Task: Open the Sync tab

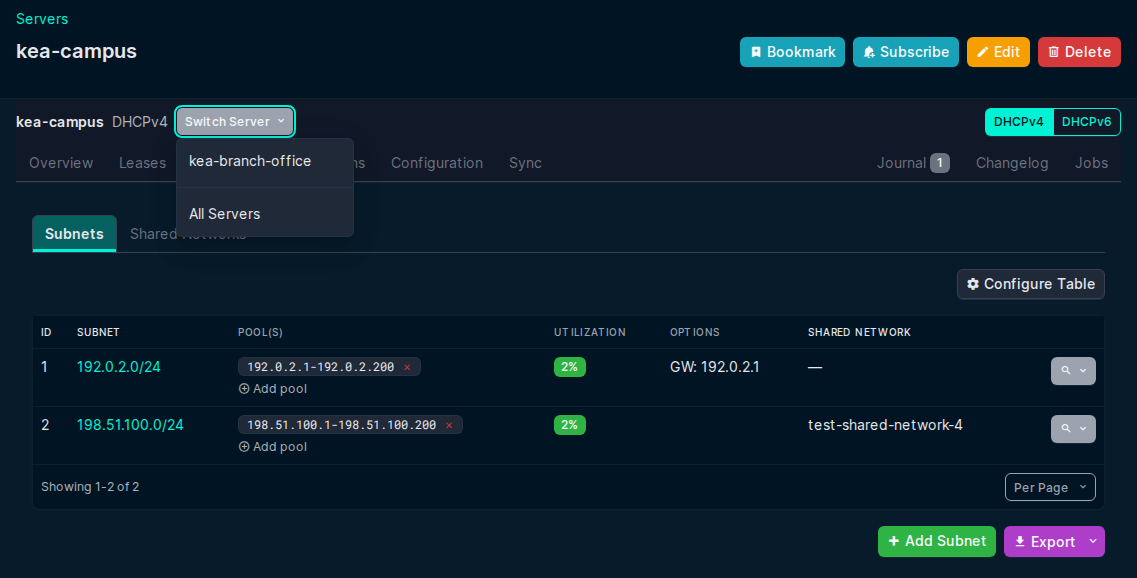Action: tap(525, 163)
